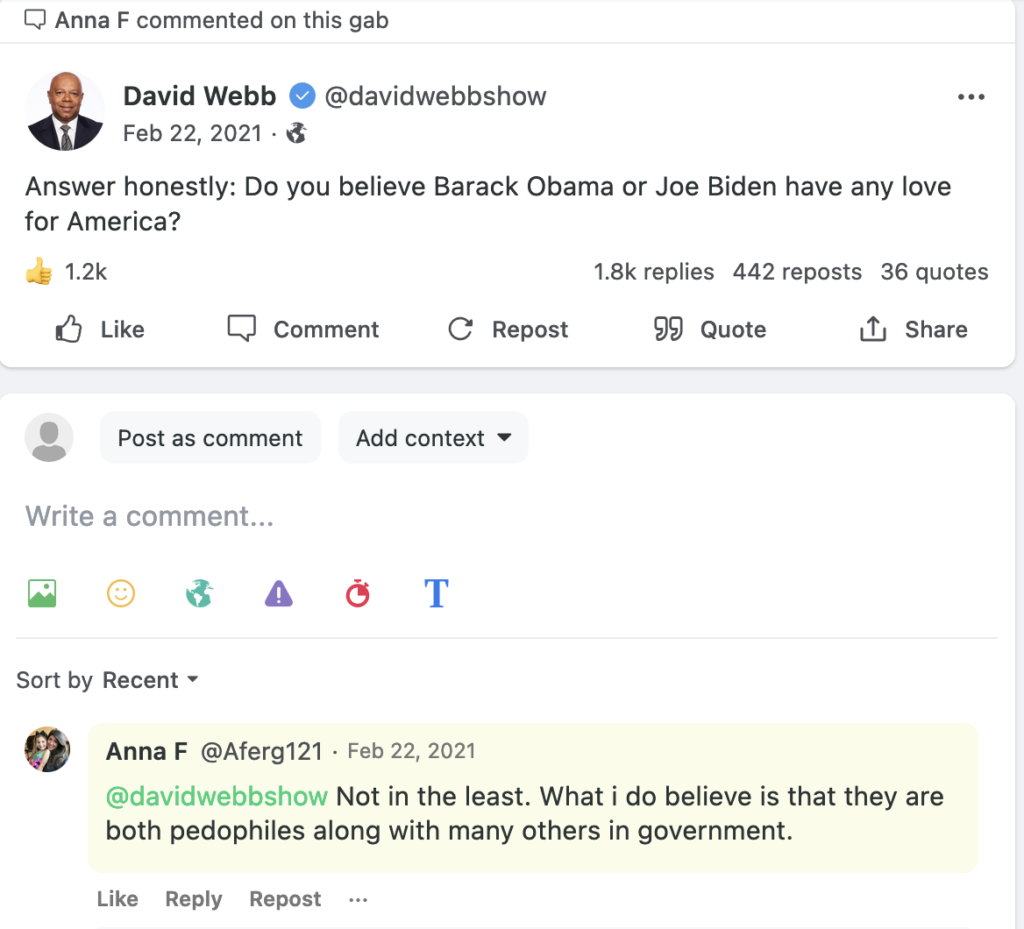Toggle the rich text T icon
1024x929 pixels.
pyautogui.click(x=436, y=593)
